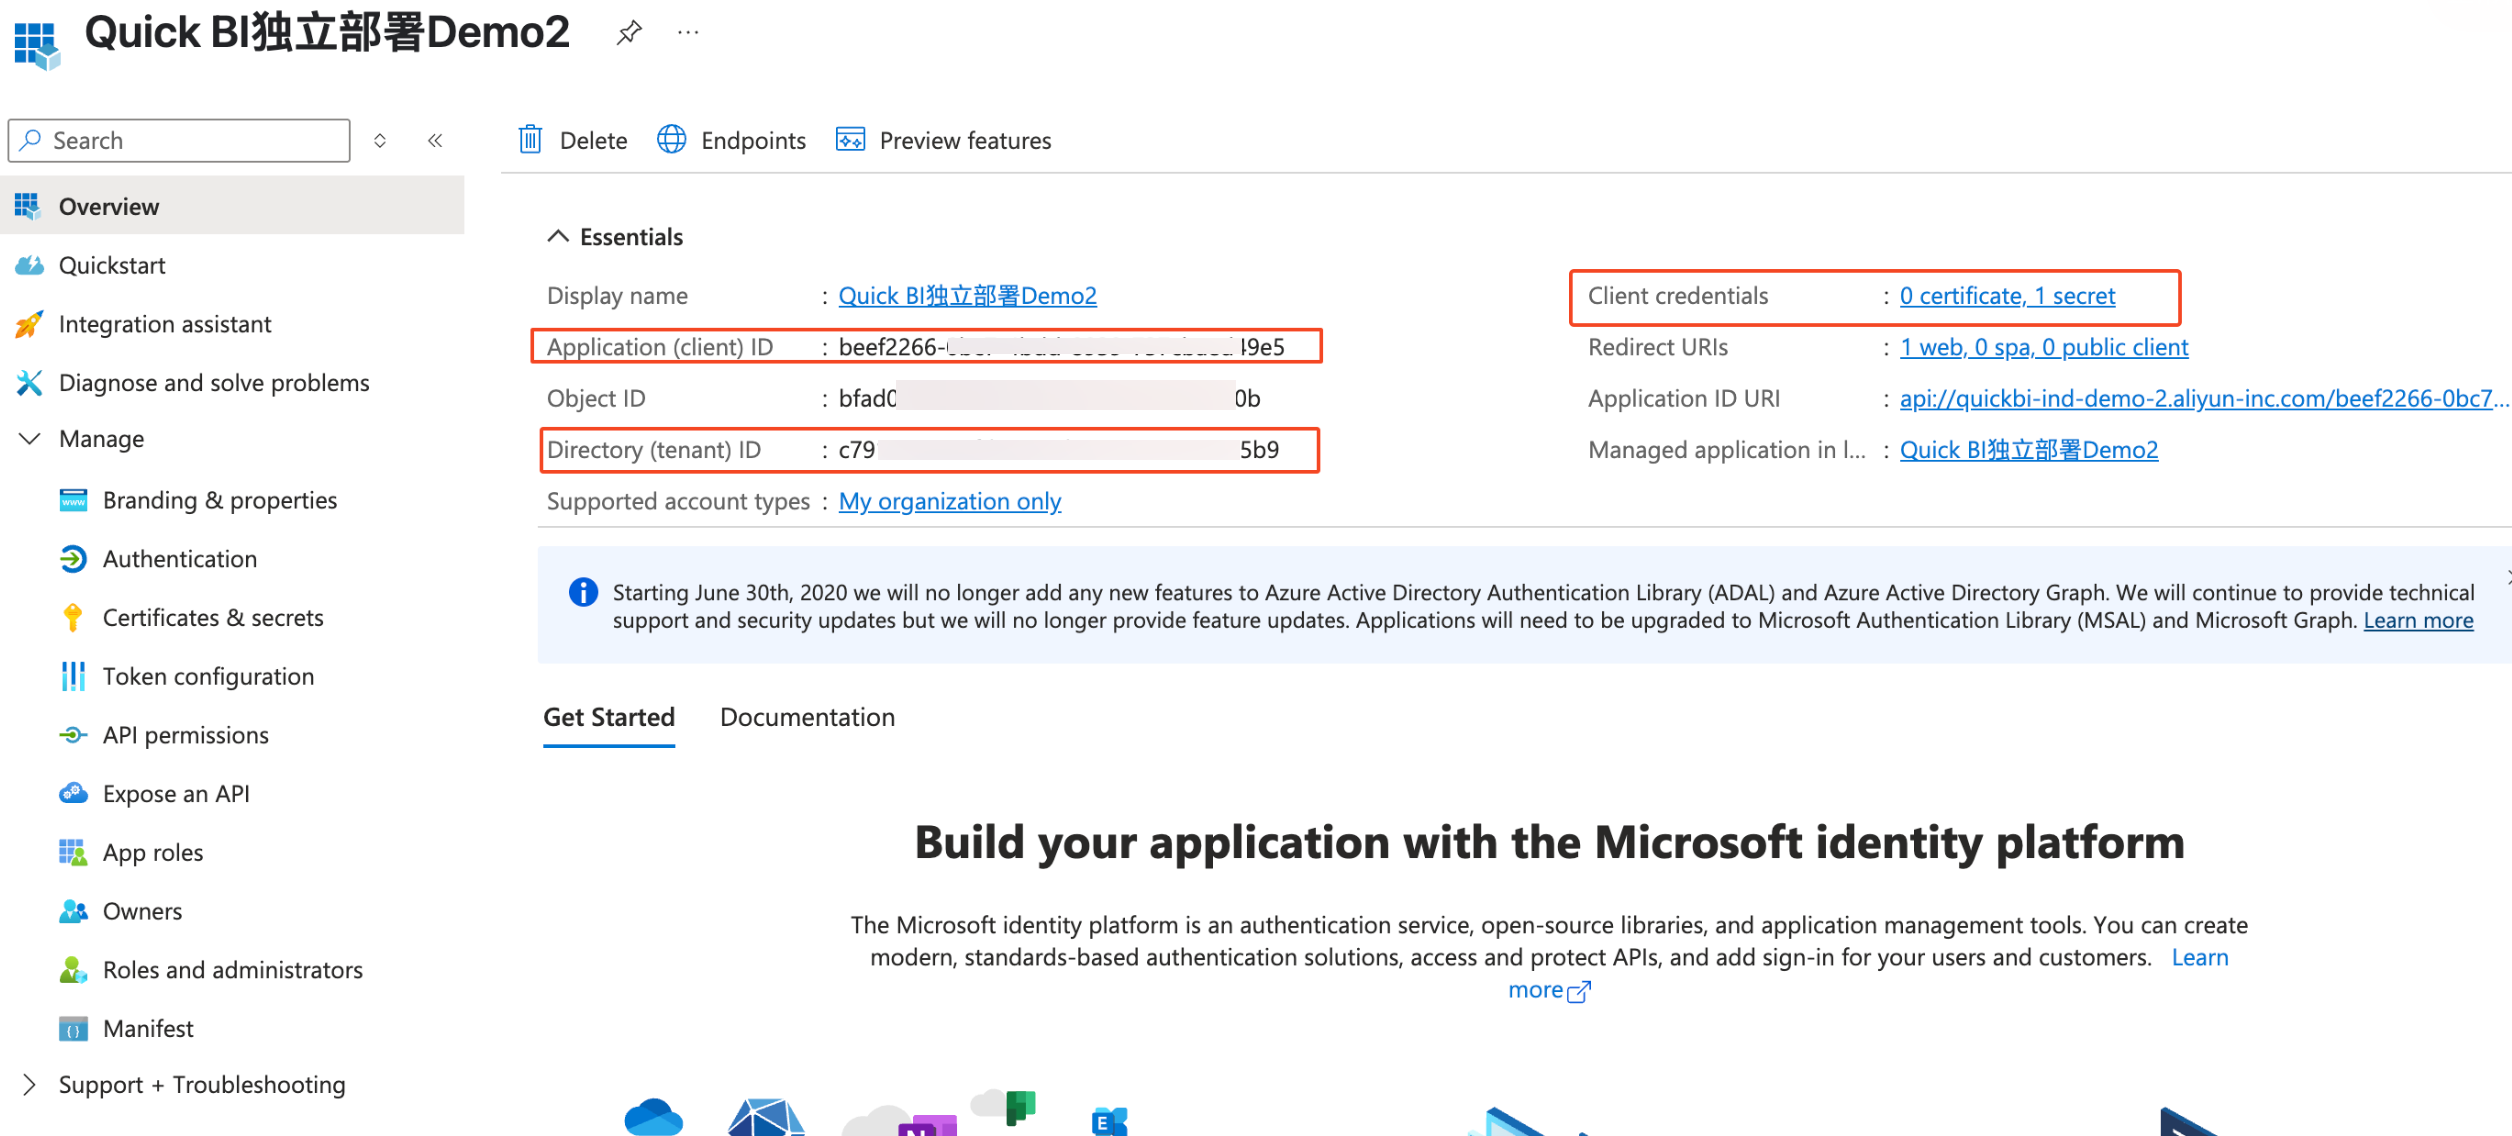This screenshot has width=2512, height=1136.
Task: Click the Delete trash icon
Action: click(x=530, y=140)
